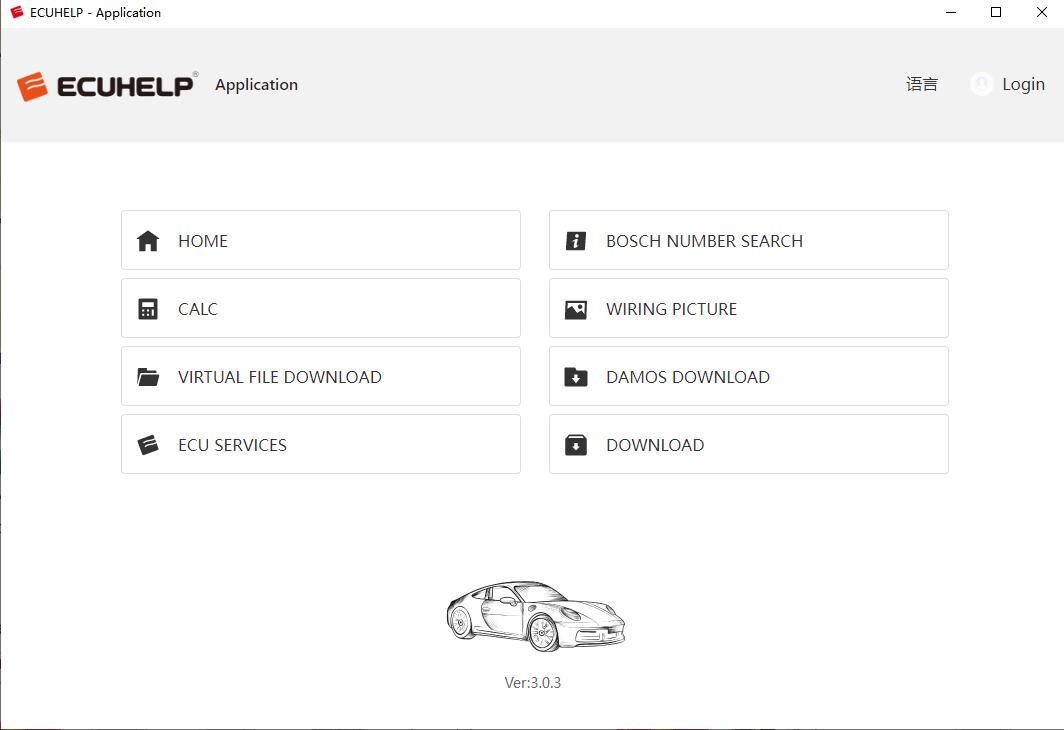Click the calculator icon next to CALC
Screen dimensions: 1064x730
(x=147, y=309)
